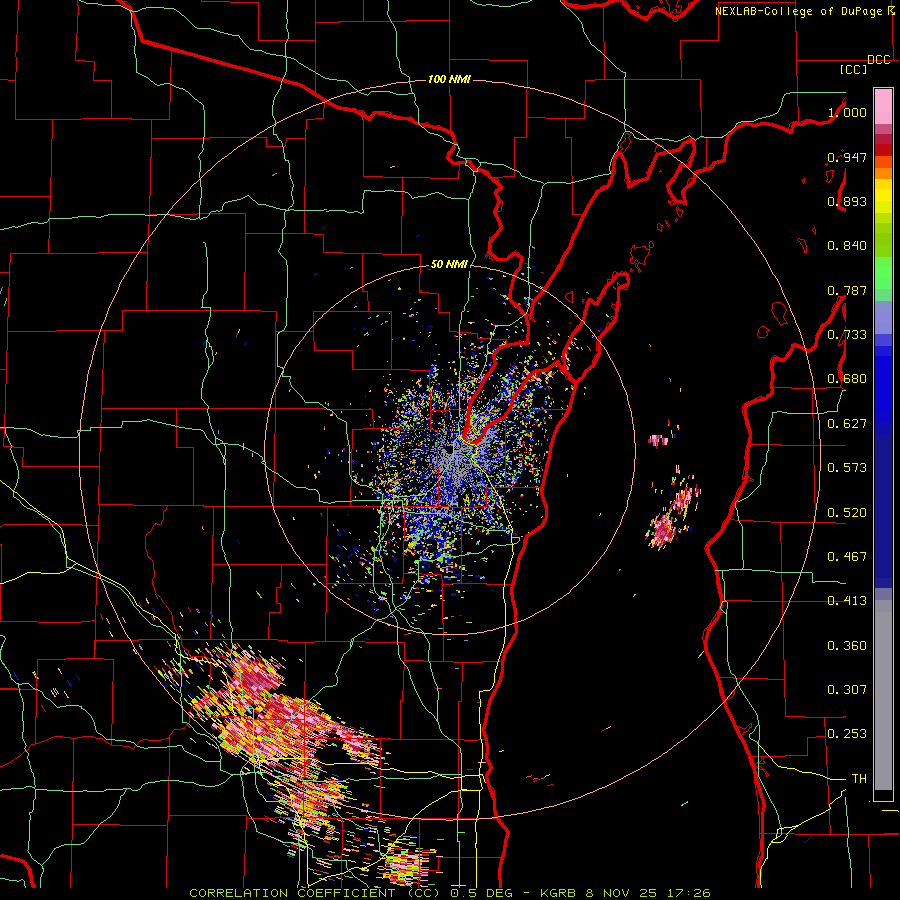This screenshot has height=900, width=900.
Task: Select the 0.627 legend value
Action: [x=847, y=424]
